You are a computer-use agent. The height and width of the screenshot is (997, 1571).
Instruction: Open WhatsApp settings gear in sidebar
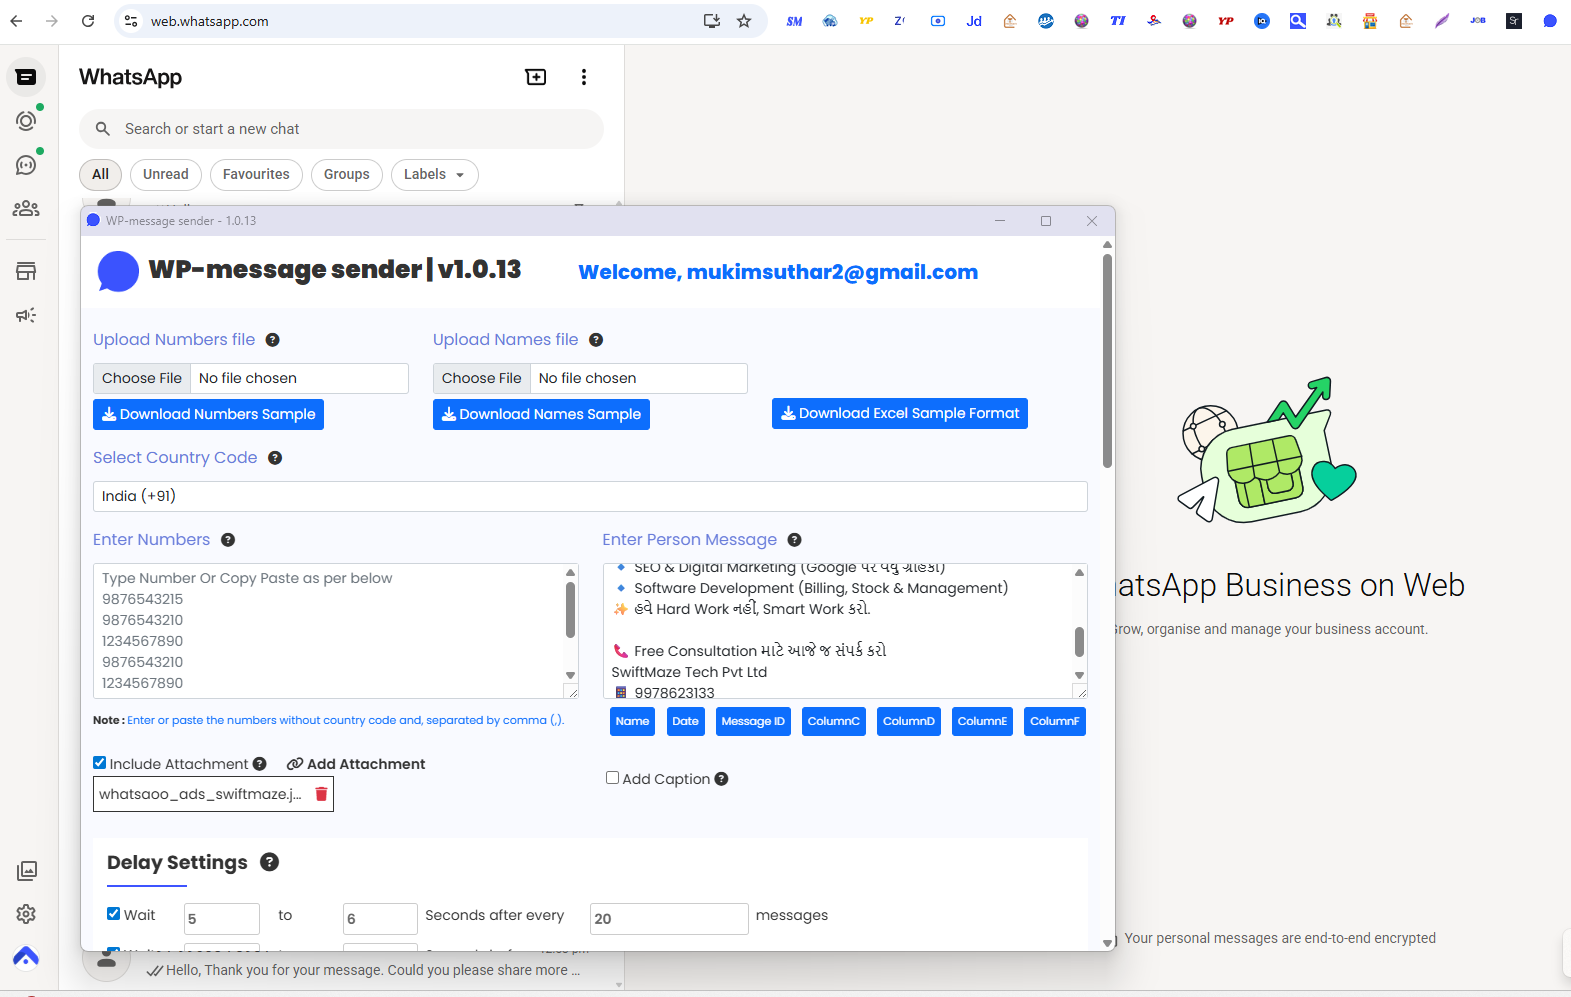pos(26,913)
